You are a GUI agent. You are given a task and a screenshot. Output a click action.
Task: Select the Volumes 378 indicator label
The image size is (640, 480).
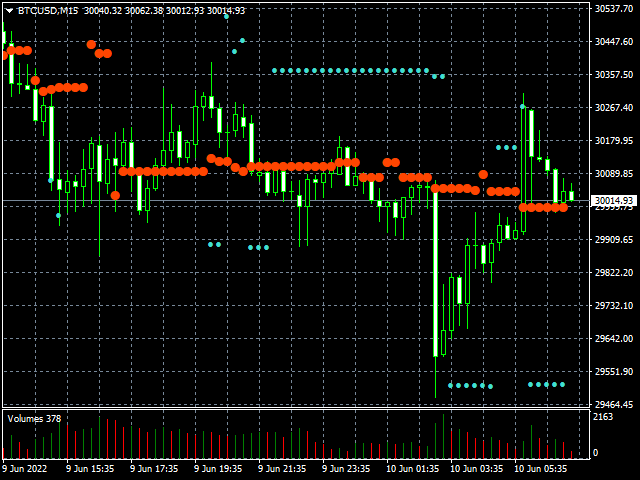(34, 419)
